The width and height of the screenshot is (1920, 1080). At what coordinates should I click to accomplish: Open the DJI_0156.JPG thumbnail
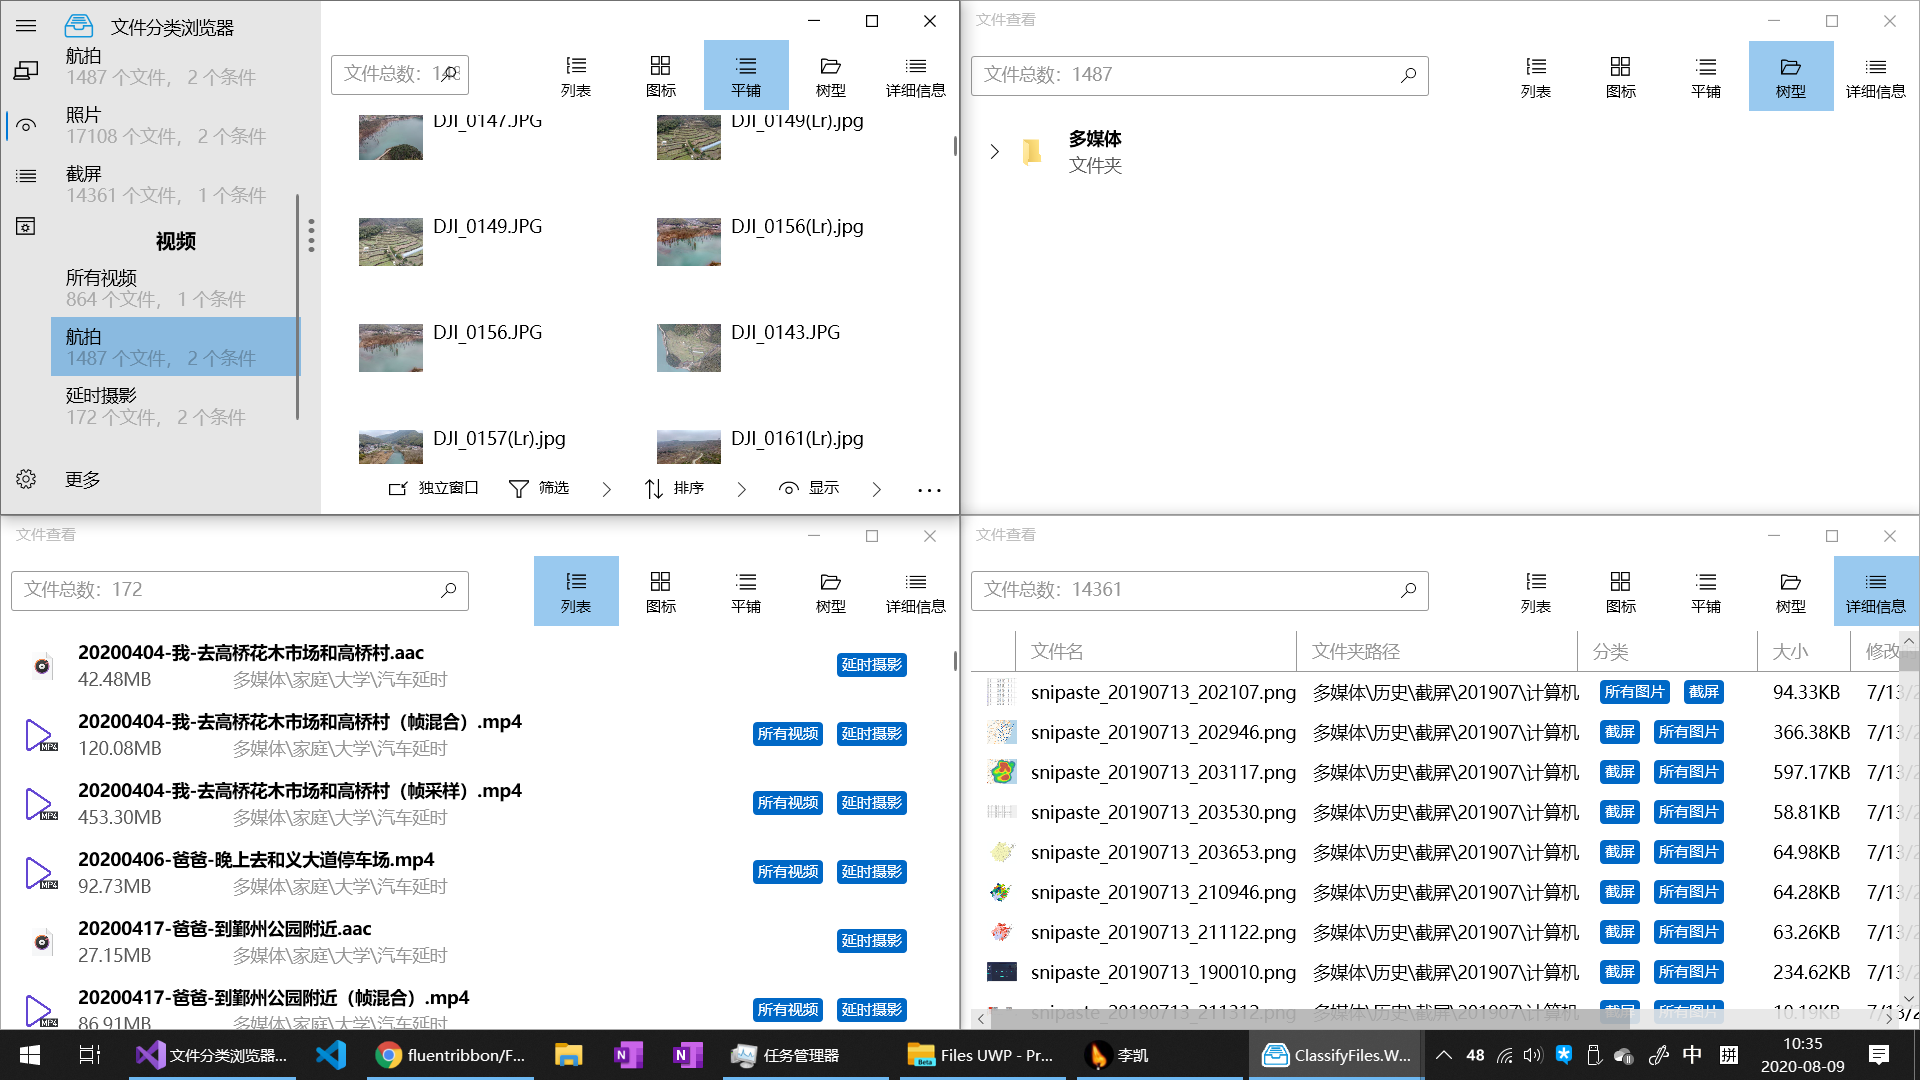[390, 347]
